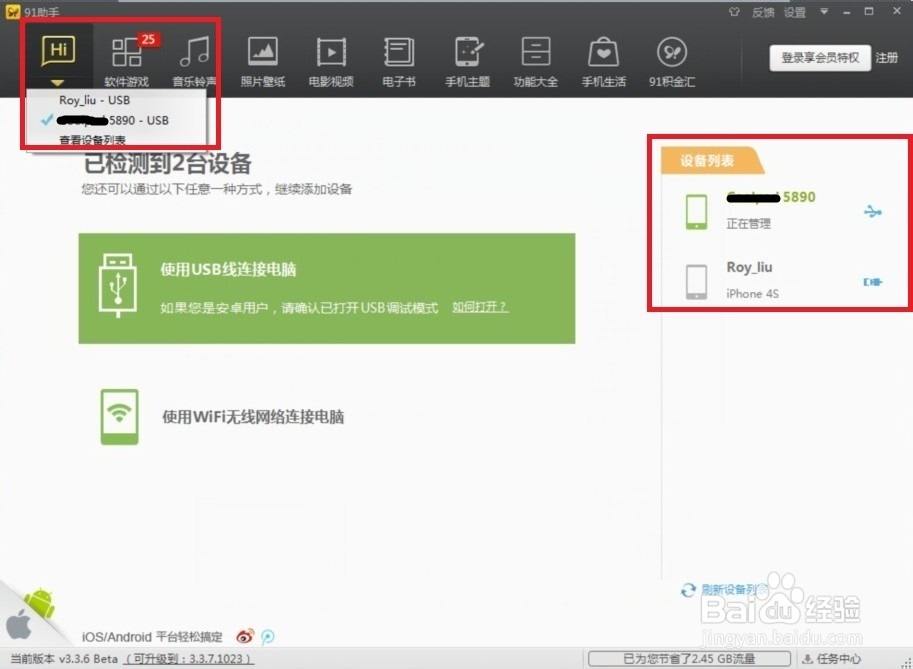The image size is (913, 669).
Task: Expand the device dropdown arrow under Hi
Action: (58, 83)
